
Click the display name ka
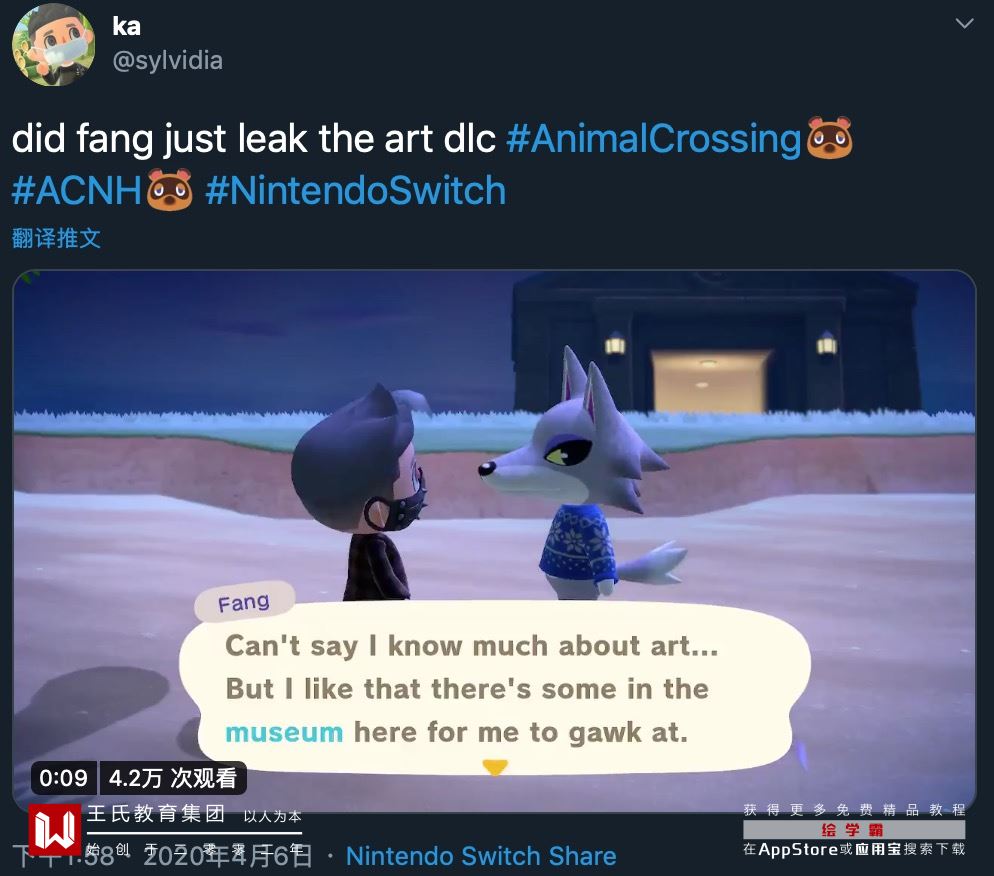point(126,27)
